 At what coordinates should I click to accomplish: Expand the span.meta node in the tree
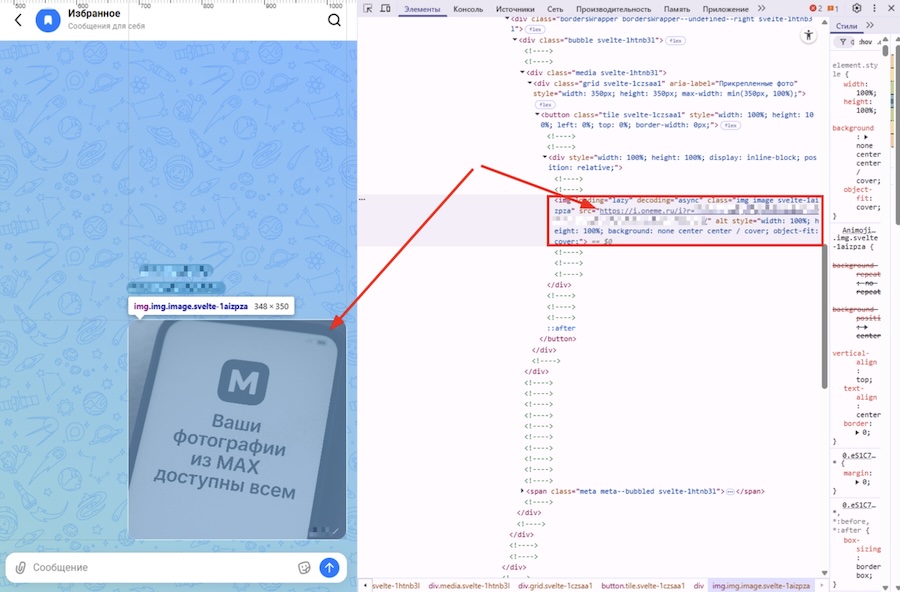click(x=524, y=490)
